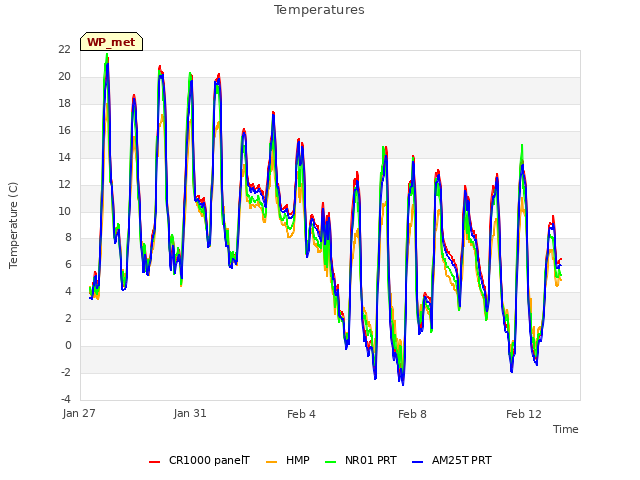Click the Feb 4 x-axis label
Screen dimensions: 640x480
point(301,414)
